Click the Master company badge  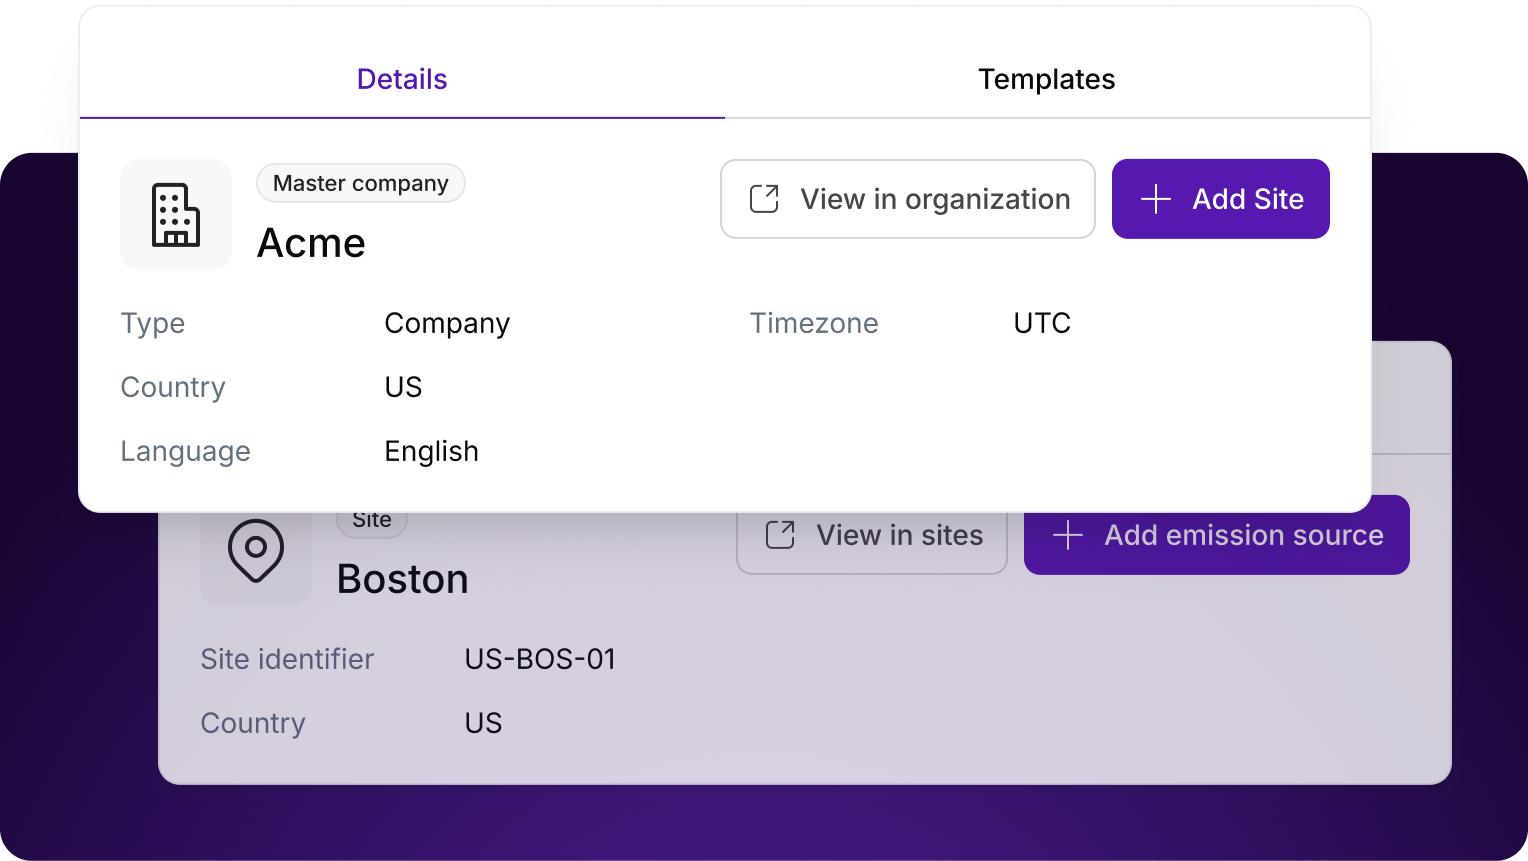point(361,183)
